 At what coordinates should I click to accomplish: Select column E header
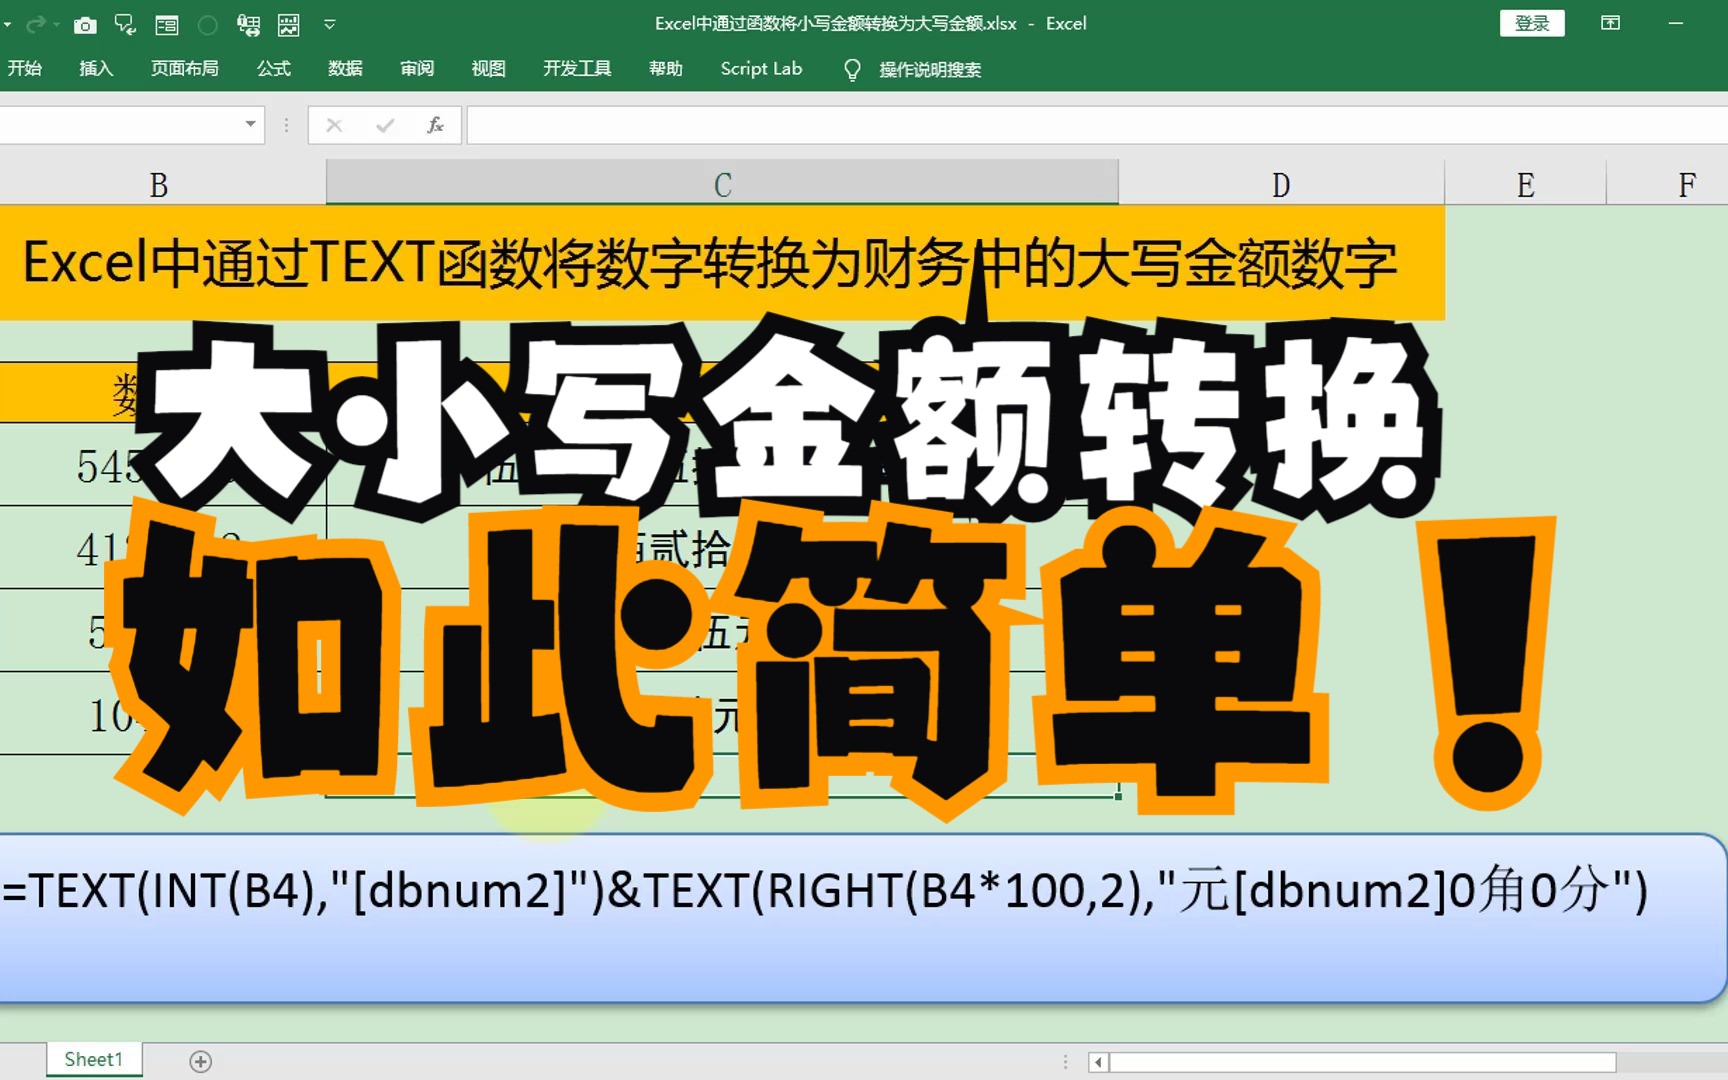(1525, 184)
